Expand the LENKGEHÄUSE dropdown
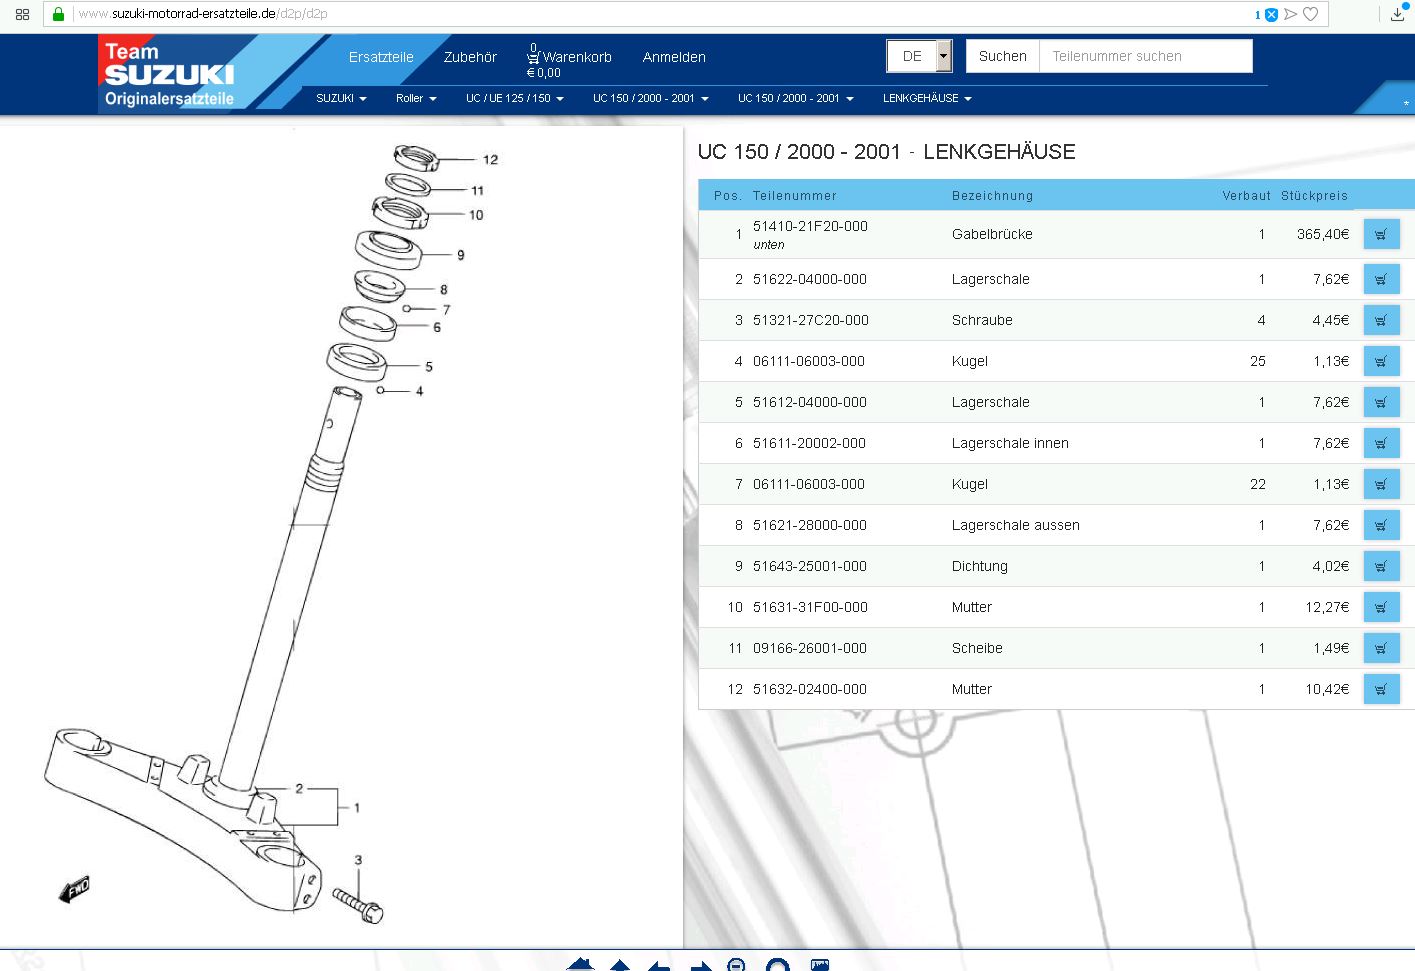 point(927,98)
